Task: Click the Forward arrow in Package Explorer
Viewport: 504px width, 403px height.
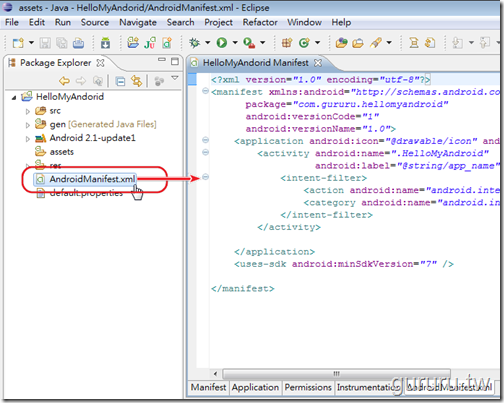Action: pyautogui.click(x=81, y=81)
